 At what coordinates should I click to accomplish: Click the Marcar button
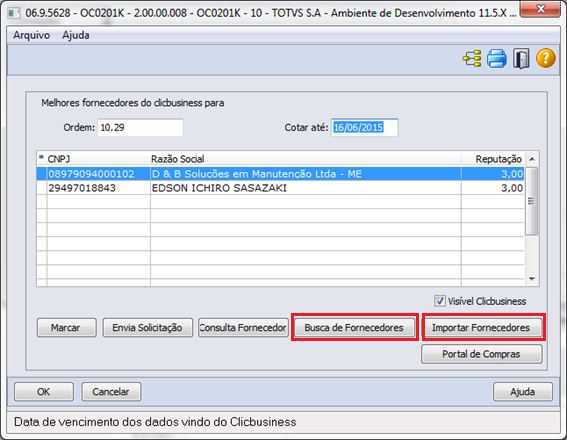tap(67, 328)
